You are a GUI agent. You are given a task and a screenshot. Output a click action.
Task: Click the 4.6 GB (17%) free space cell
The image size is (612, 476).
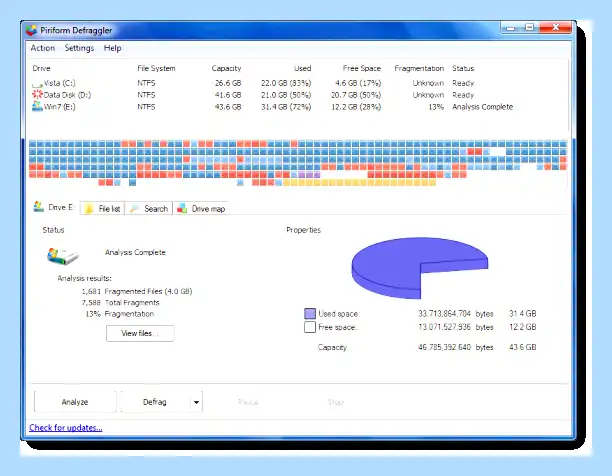pyautogui.click(x=358, y=83)
